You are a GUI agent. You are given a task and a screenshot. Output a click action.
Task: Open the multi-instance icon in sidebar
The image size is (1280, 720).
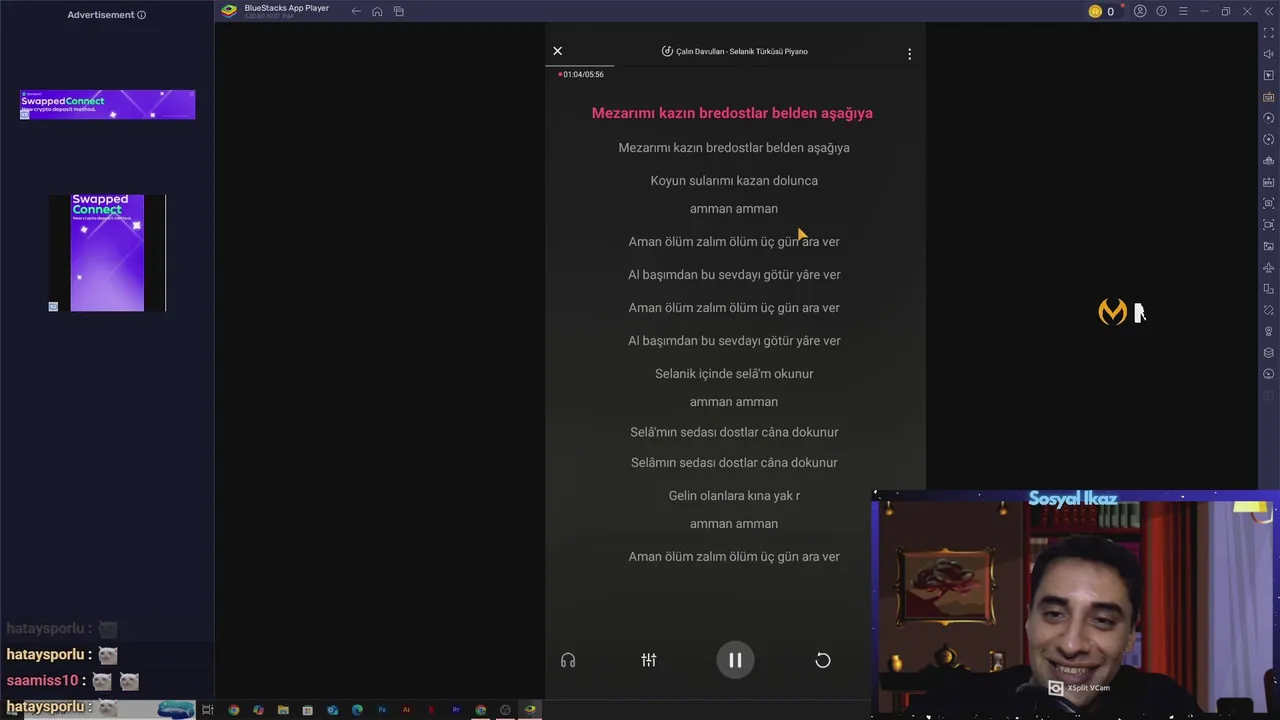tap(1269, 289)
